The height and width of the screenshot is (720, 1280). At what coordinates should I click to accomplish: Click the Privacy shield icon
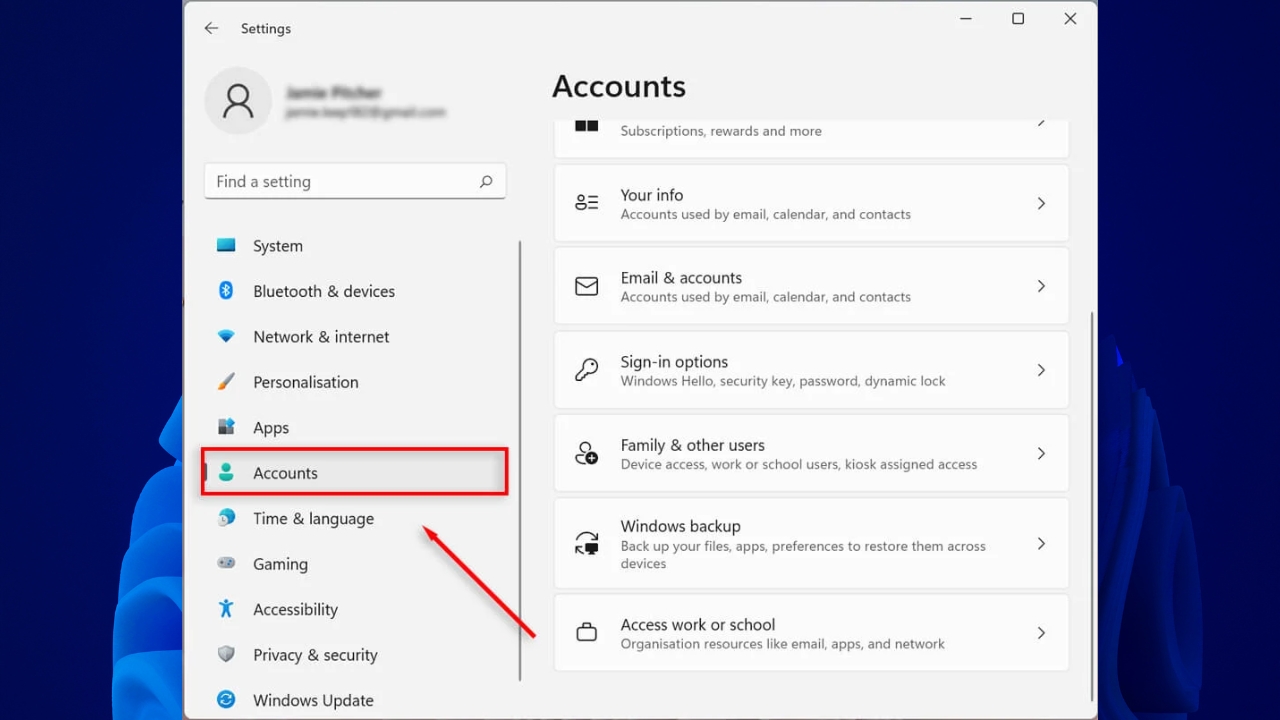pos(226,654)
